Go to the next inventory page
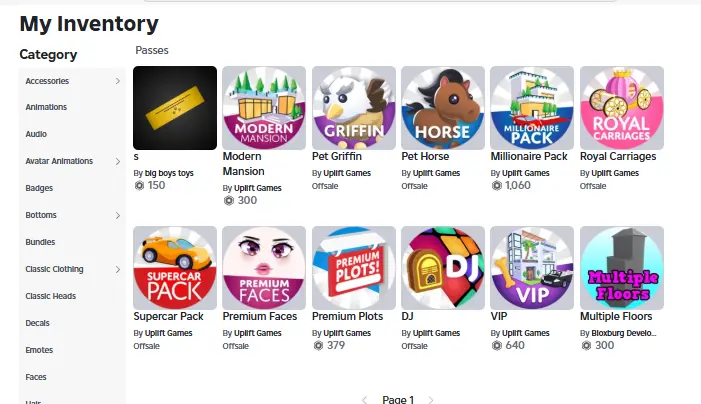 431,400
